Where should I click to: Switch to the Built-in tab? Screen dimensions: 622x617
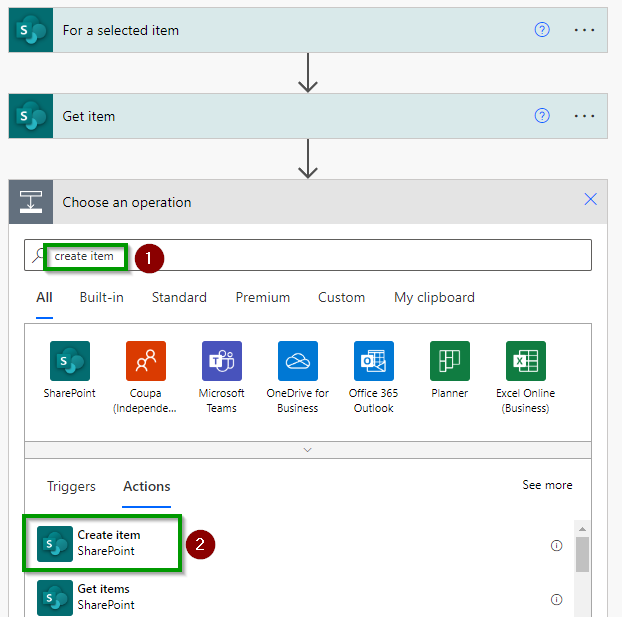tap(102, 297)
